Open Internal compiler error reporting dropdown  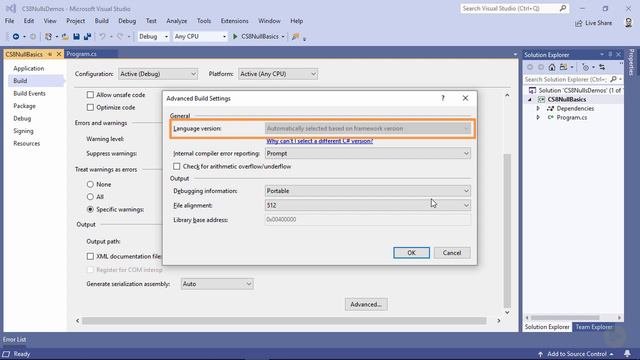(367, 153)
